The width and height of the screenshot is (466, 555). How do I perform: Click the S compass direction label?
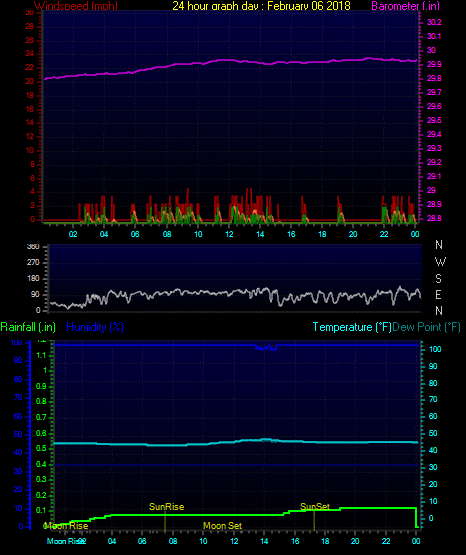click(x=438, y=279)
